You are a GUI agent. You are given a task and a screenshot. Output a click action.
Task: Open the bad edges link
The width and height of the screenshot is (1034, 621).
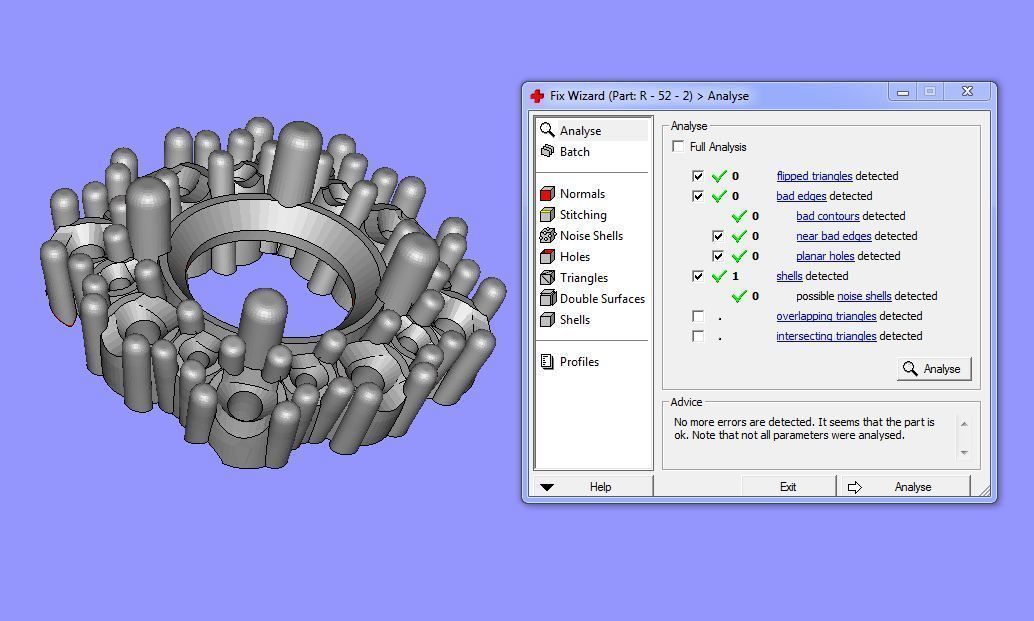click(801, 196)
